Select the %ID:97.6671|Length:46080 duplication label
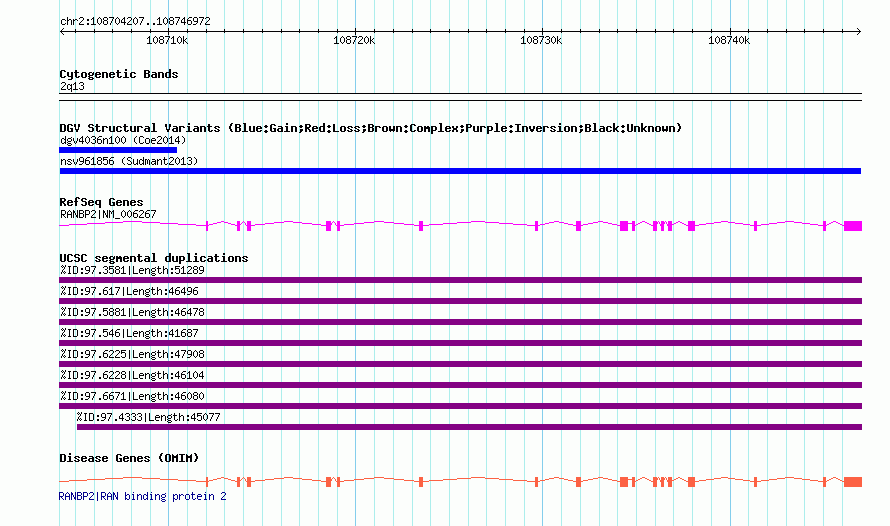 [x=132, y=396]
